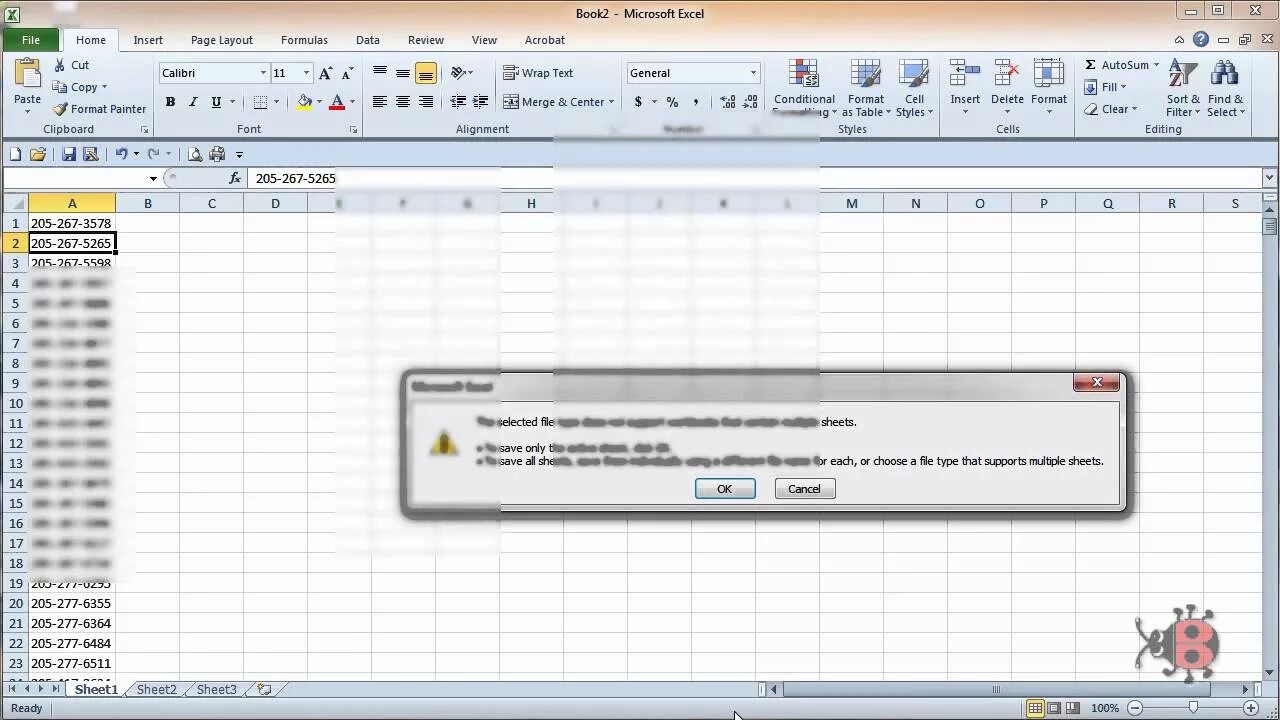
Task: Click the quick access Open folder icon
Action: pos(38,154)
